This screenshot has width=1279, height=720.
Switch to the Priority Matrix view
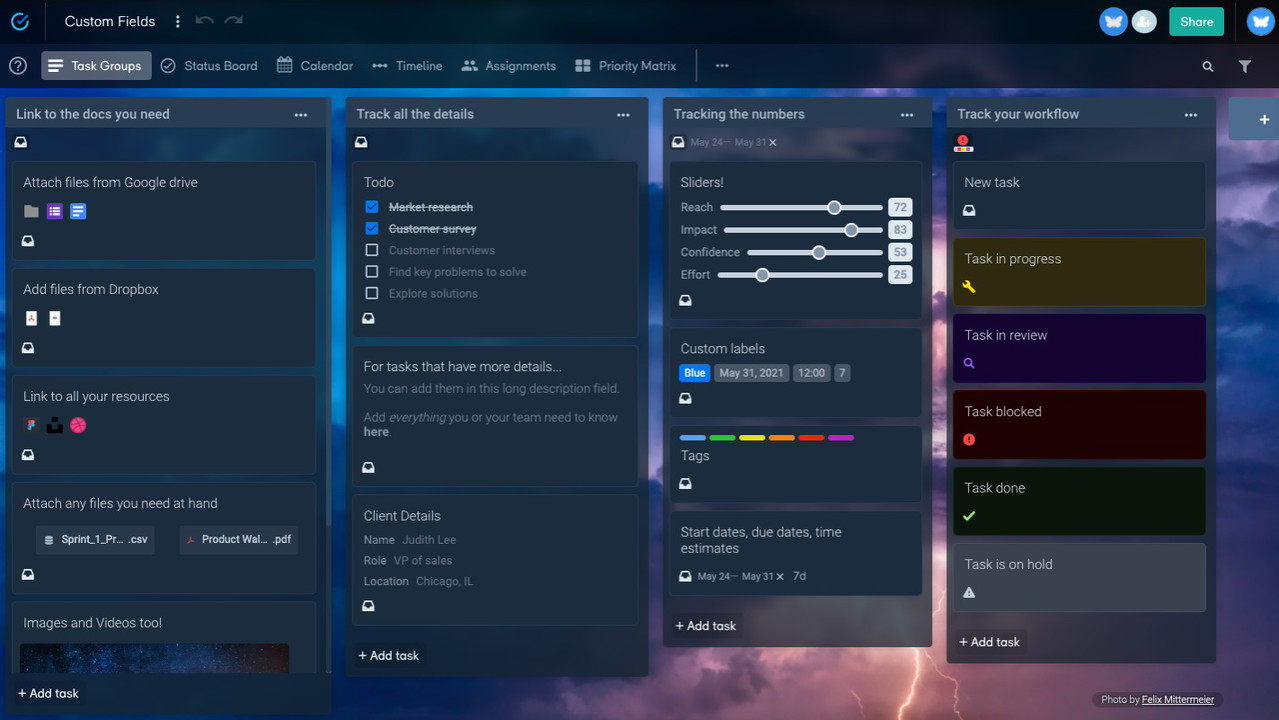pos(626,66)
